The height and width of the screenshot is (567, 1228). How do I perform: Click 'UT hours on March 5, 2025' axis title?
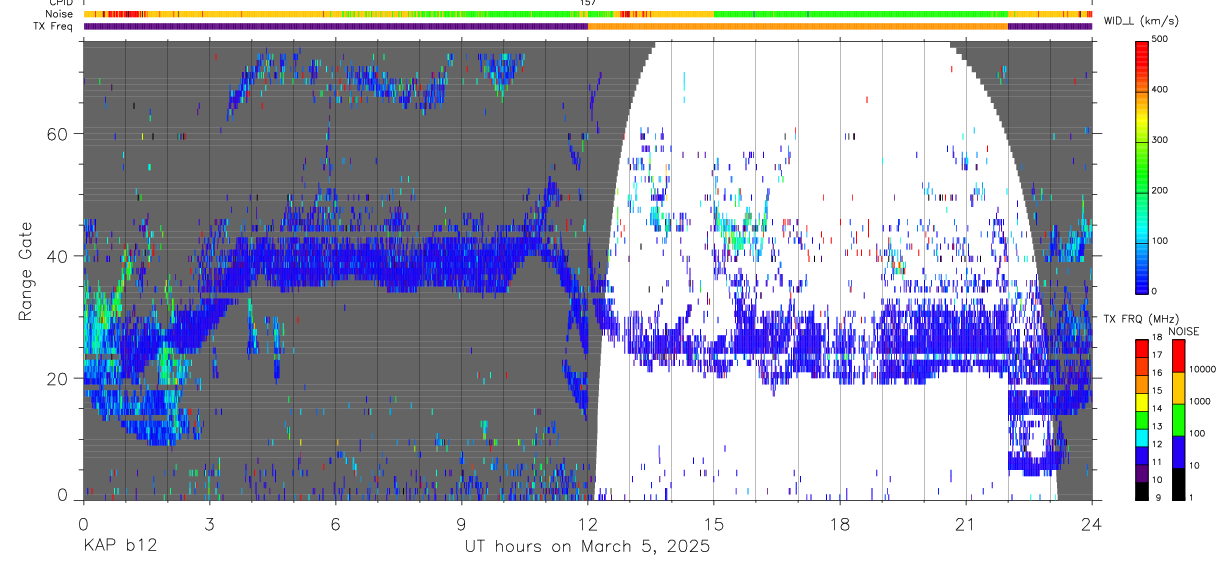pos(587,547)
